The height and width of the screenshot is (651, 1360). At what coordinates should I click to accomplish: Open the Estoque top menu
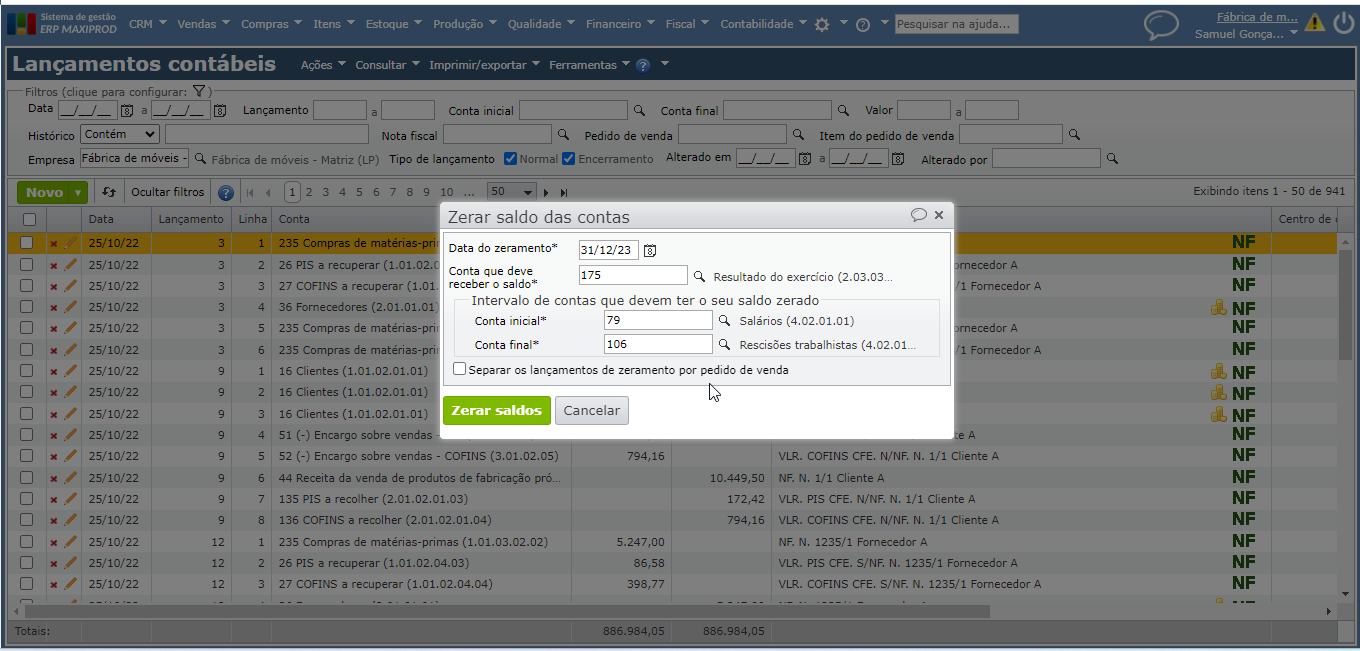(394, 24)
